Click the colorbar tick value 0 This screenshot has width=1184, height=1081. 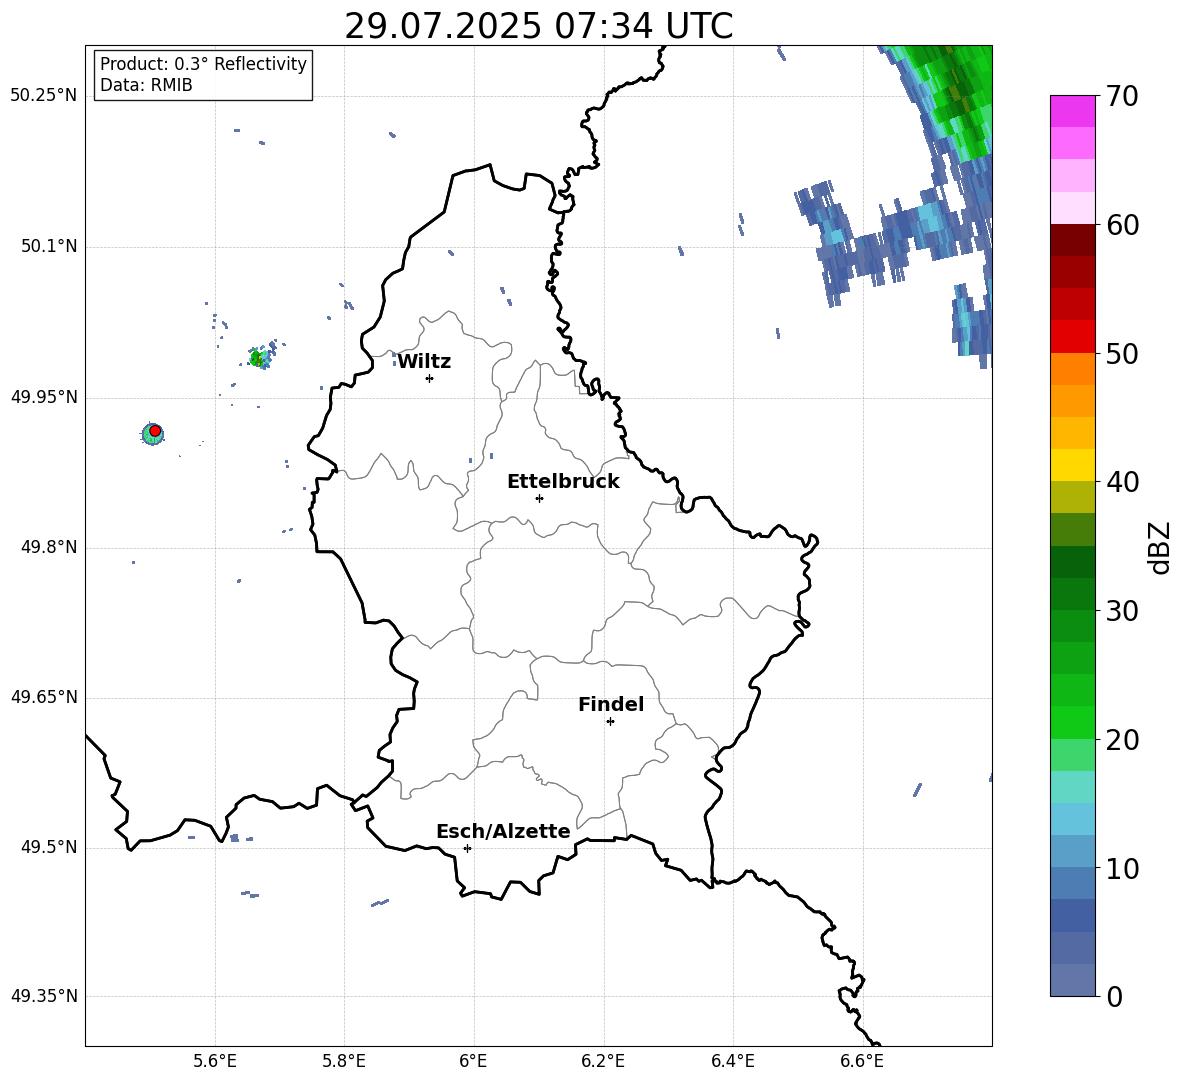[1114, 996]
